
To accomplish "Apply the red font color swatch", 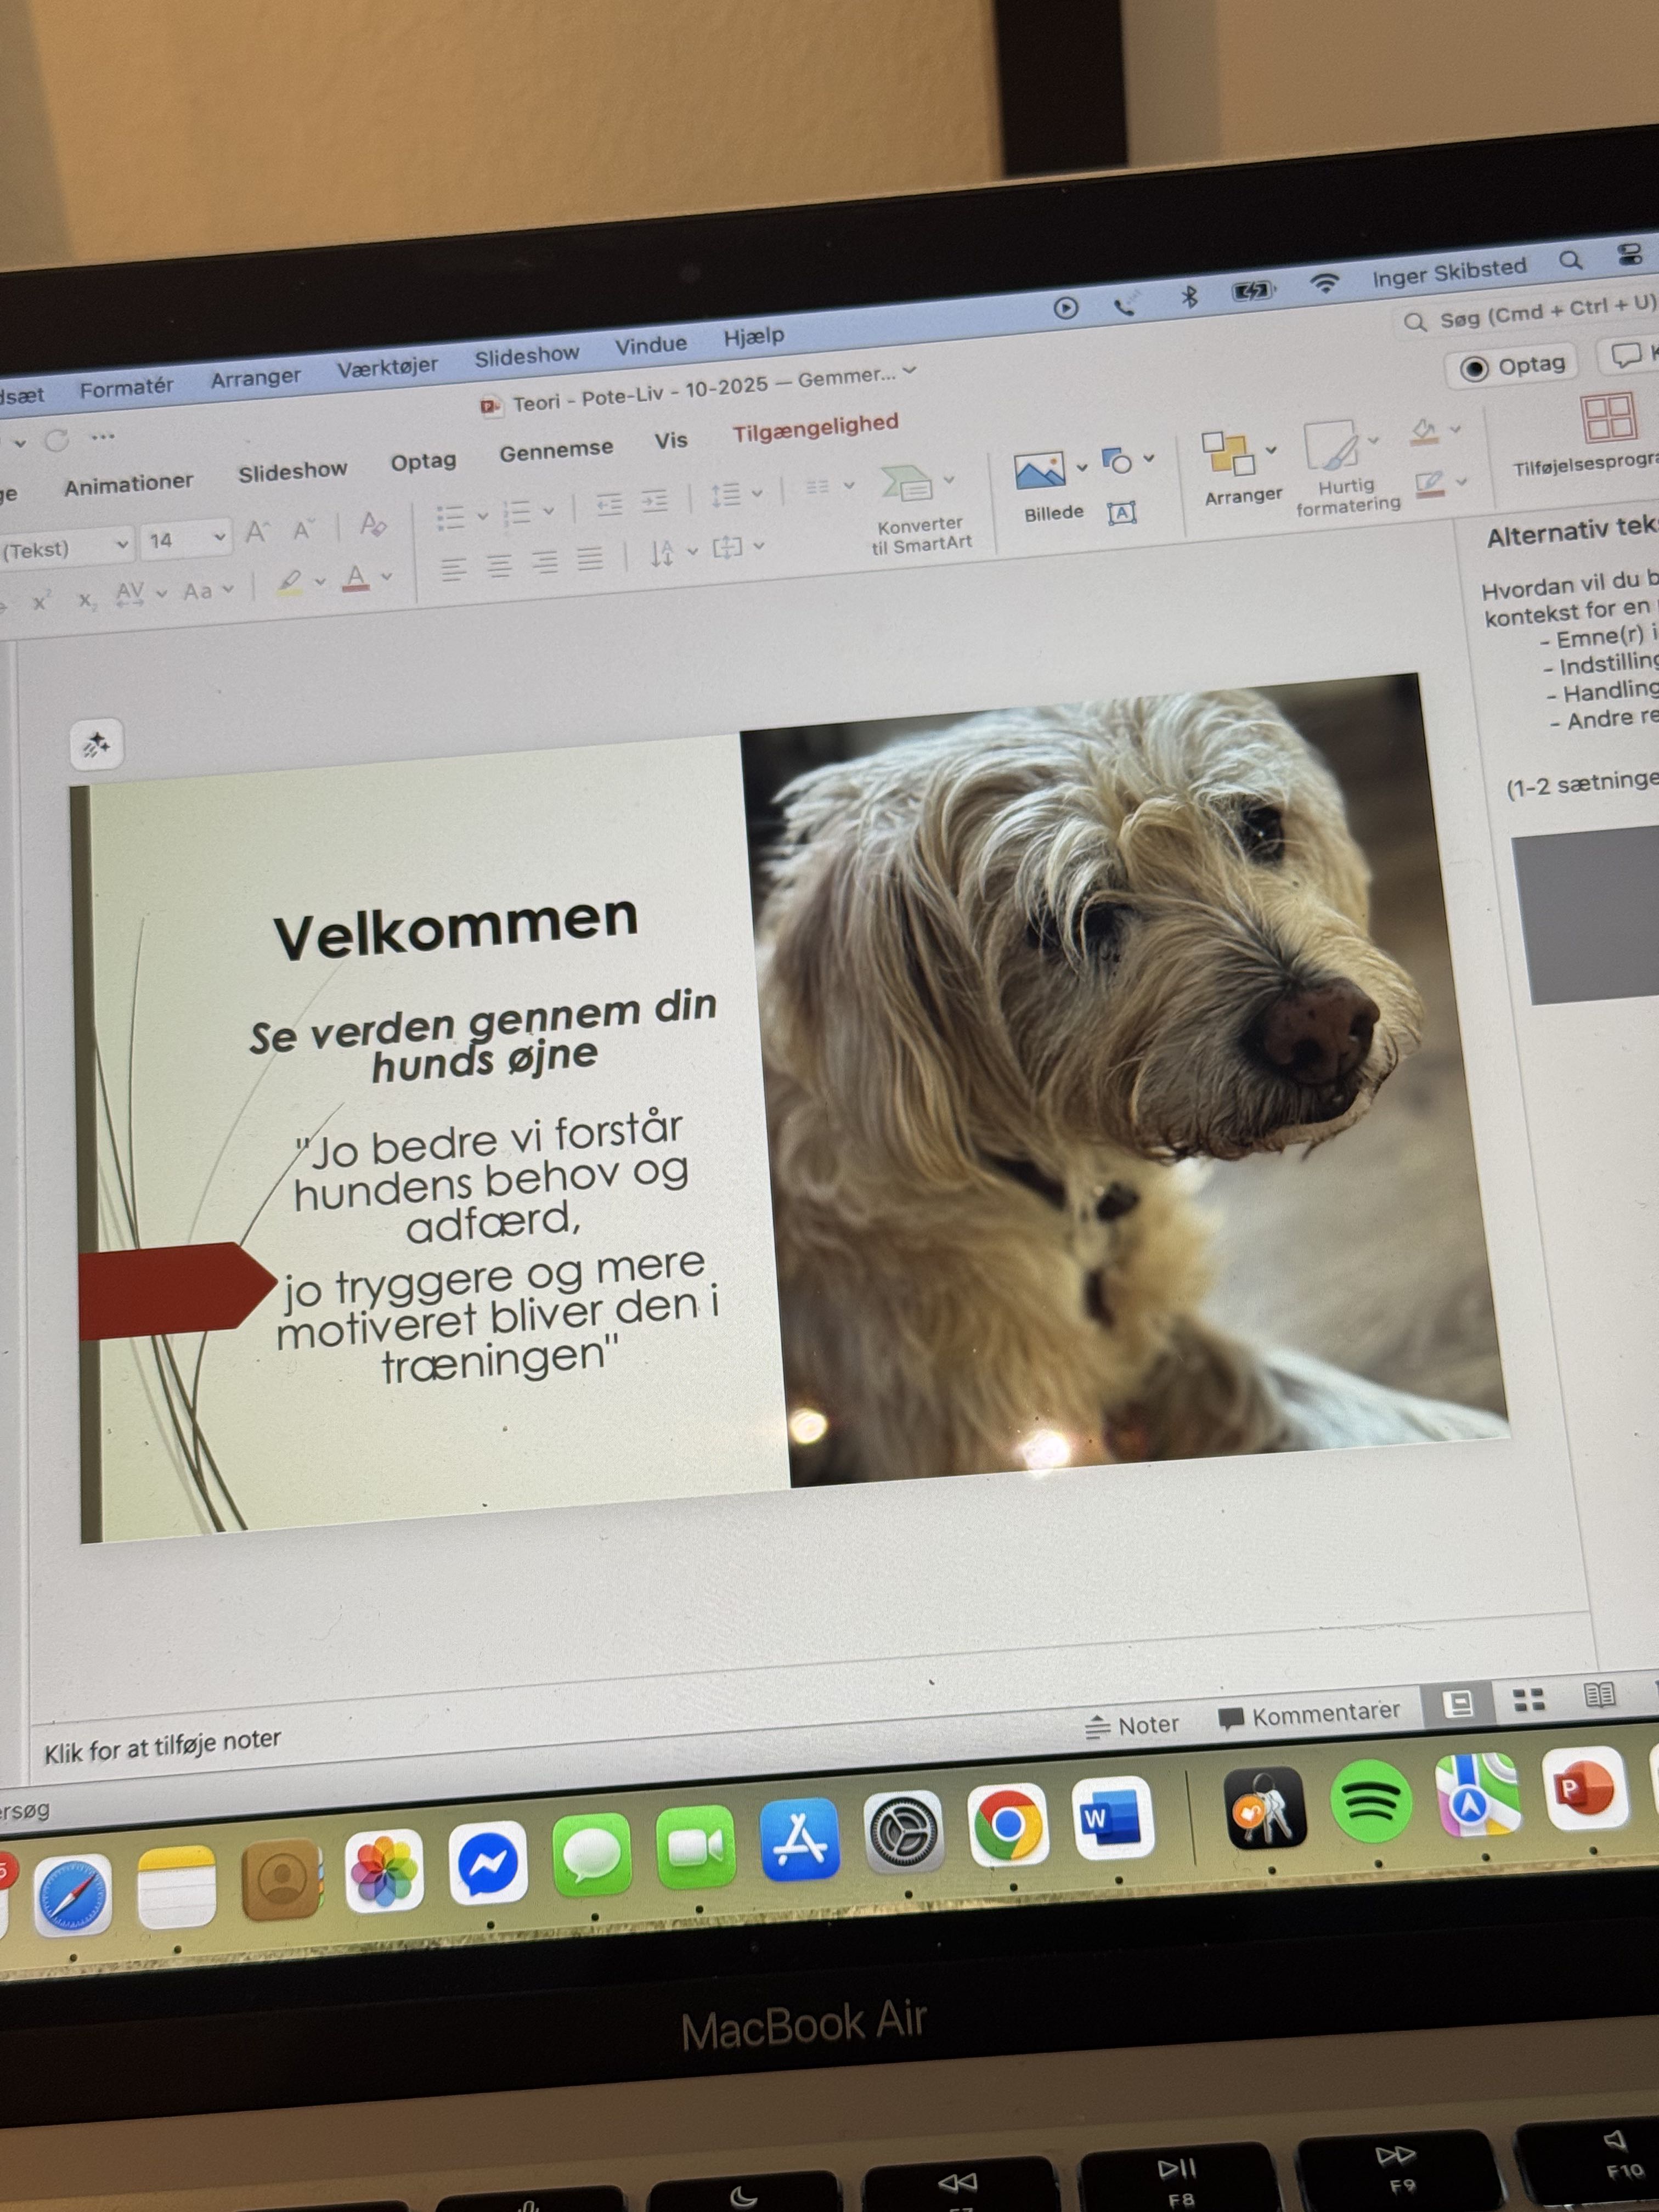I will click(x=356, y=578).
